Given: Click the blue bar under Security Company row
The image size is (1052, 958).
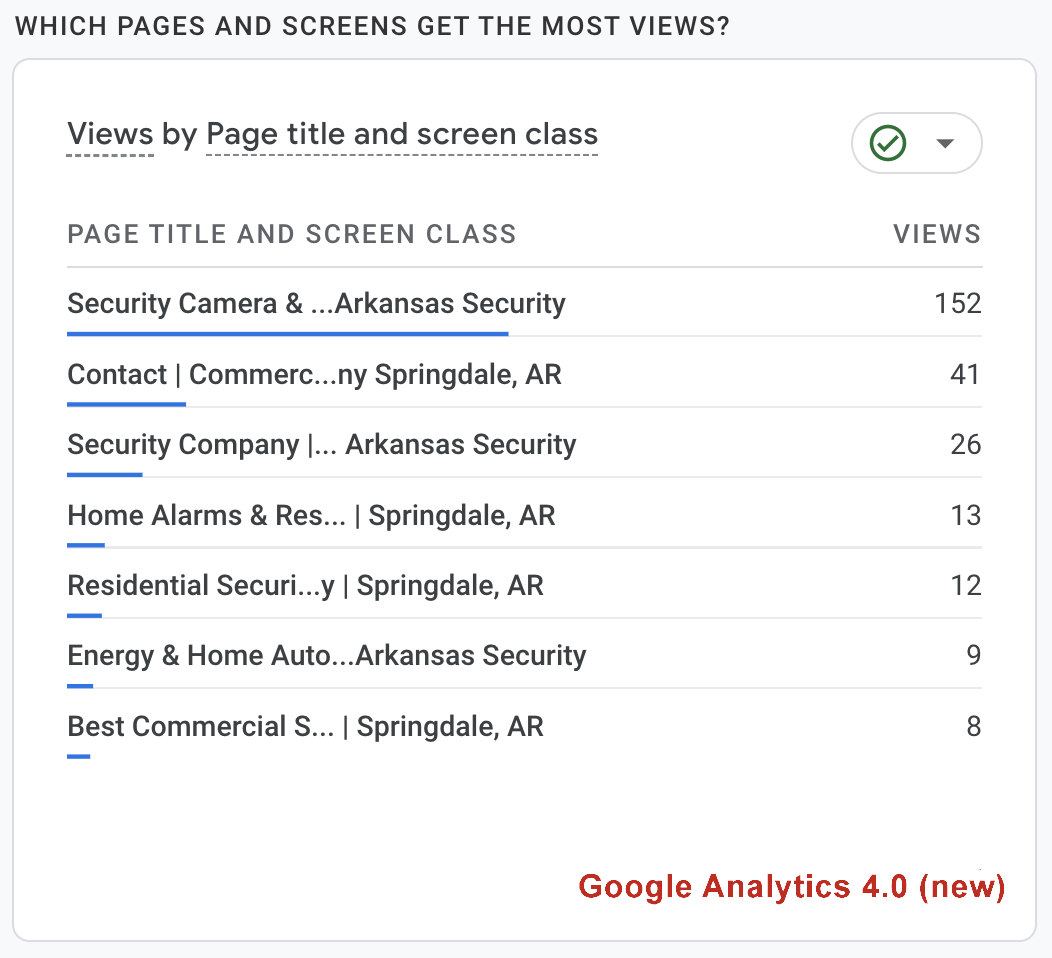Looking at the screenshot, I should pyautogui.click(x=105, y=475).
